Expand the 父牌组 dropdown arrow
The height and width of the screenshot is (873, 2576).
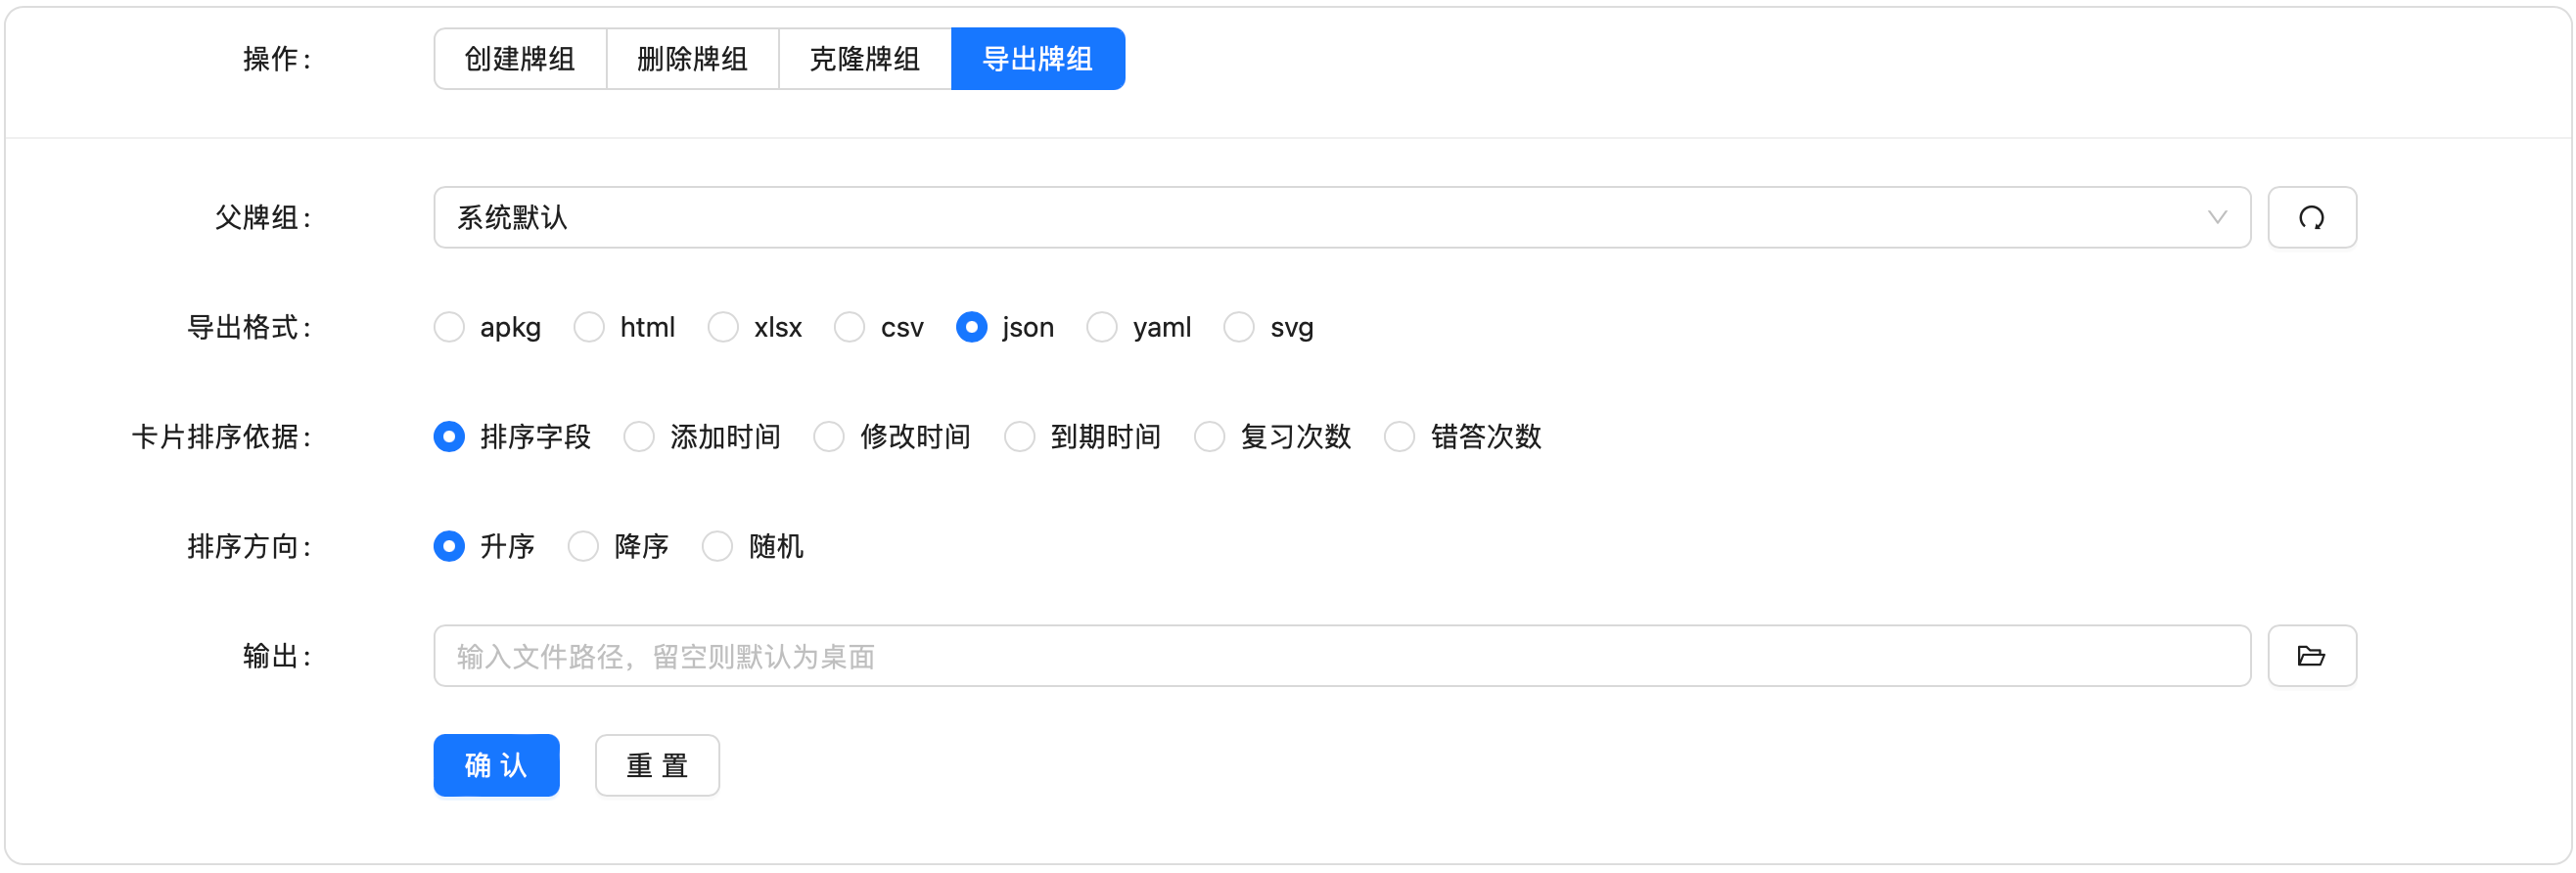[x=2216, y=217]
